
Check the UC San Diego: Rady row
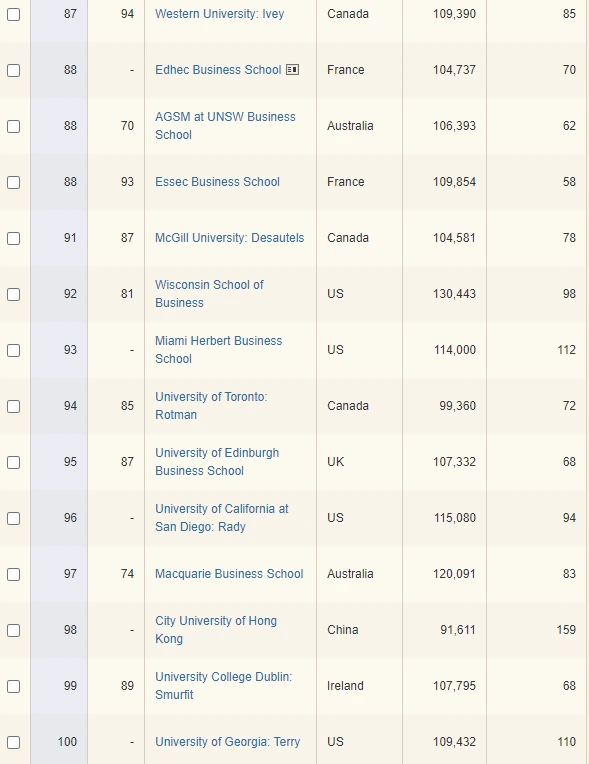pyautogui.click(x=14, y=518)
